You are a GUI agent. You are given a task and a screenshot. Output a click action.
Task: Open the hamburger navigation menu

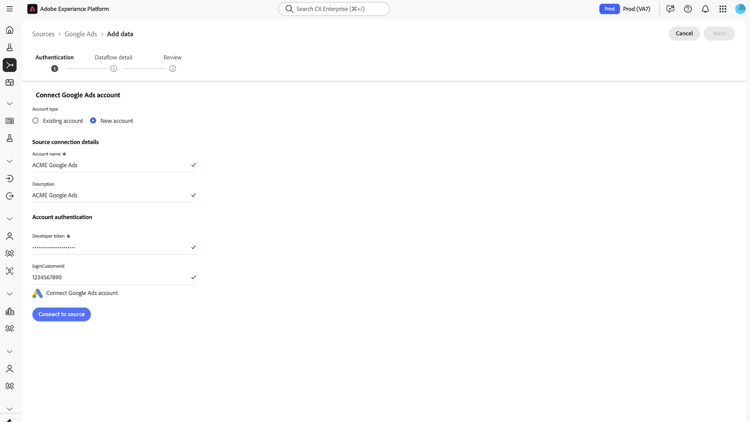tap(10, 9)
